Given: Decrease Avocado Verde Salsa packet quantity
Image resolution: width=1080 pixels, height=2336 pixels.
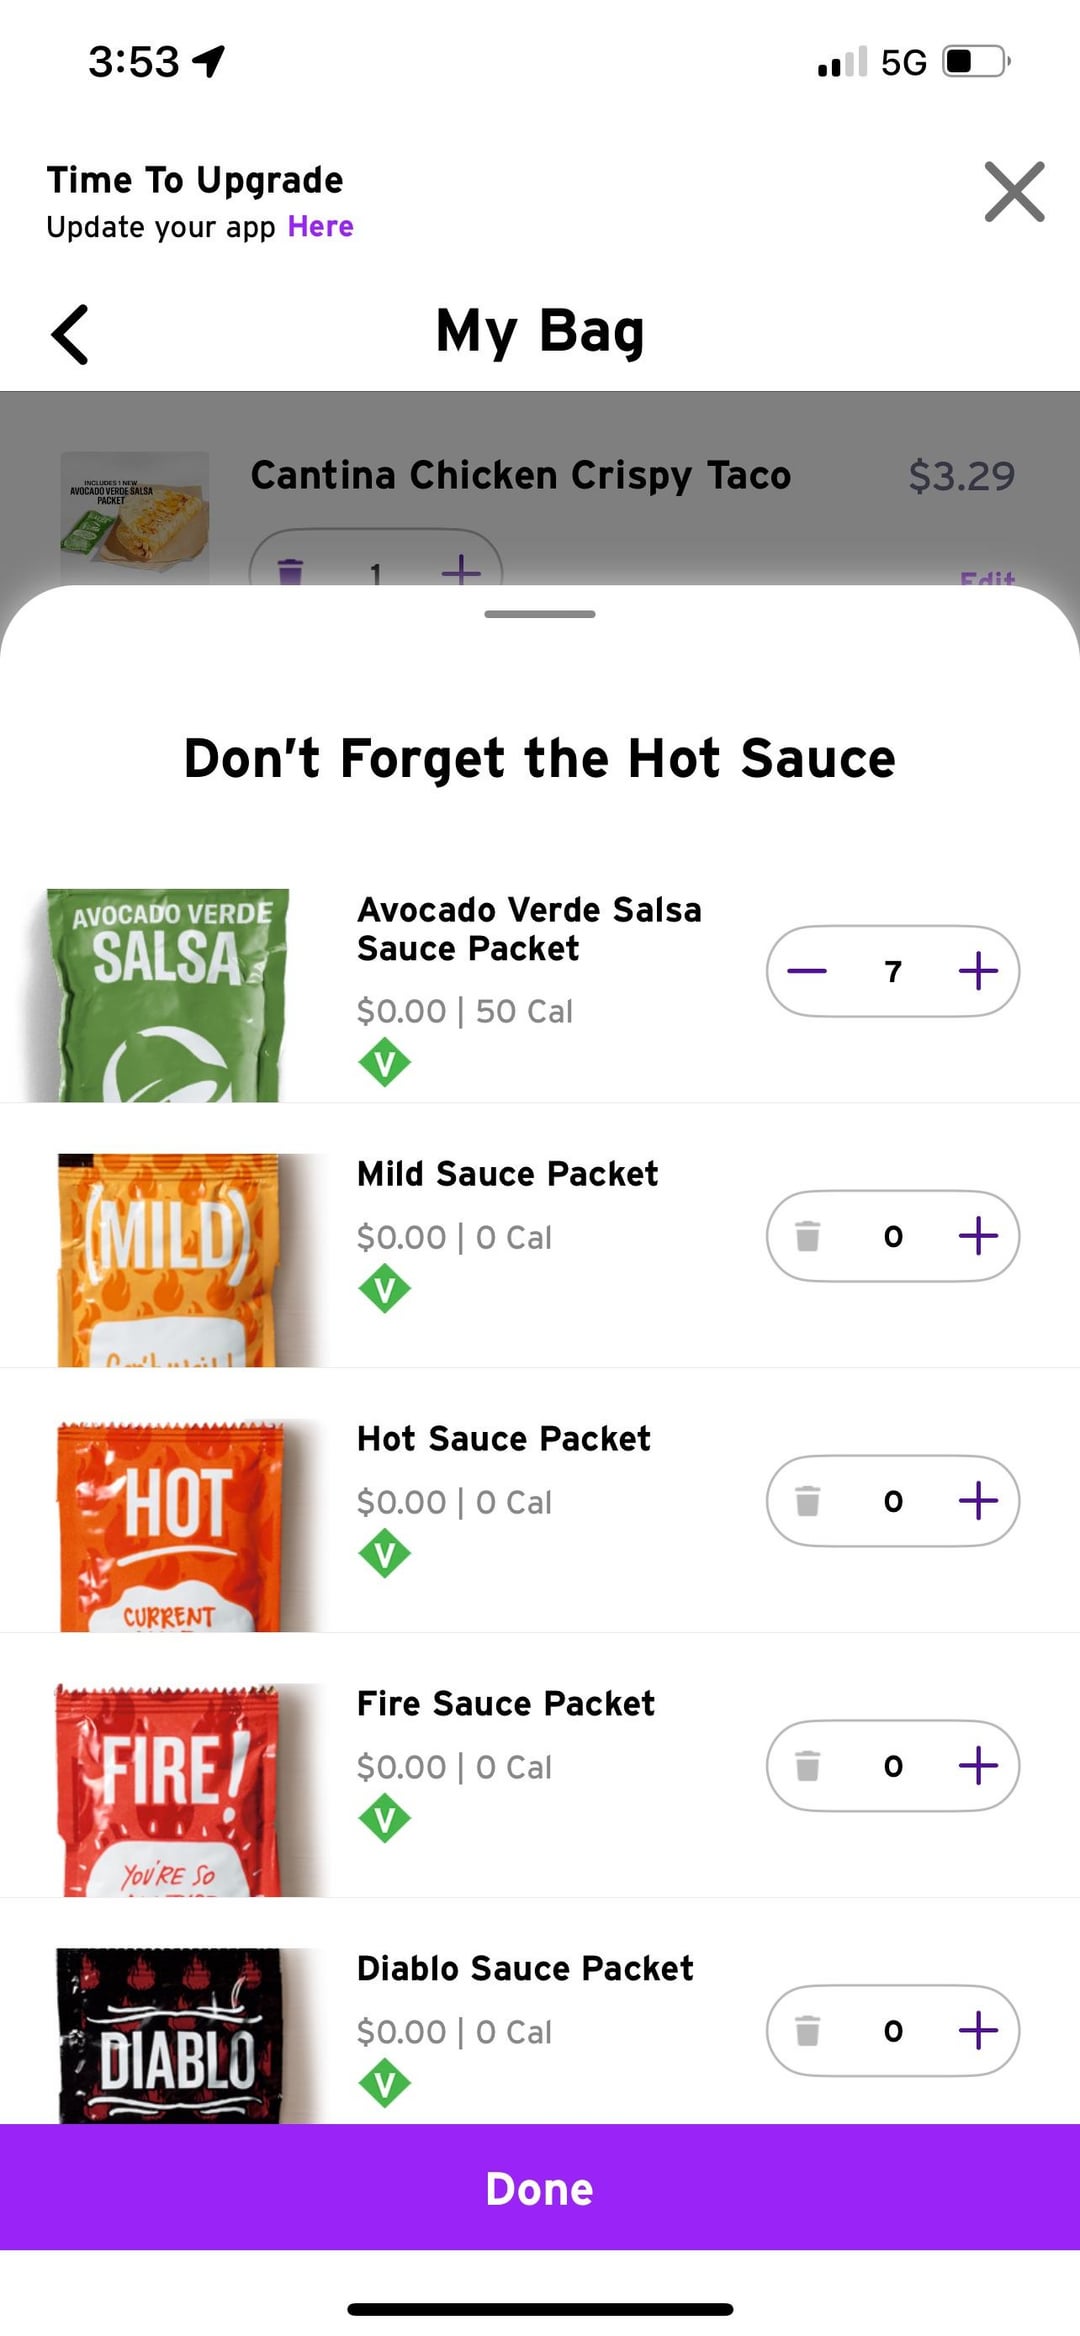Looking at the screenshot, I should (x=807, y=971).
